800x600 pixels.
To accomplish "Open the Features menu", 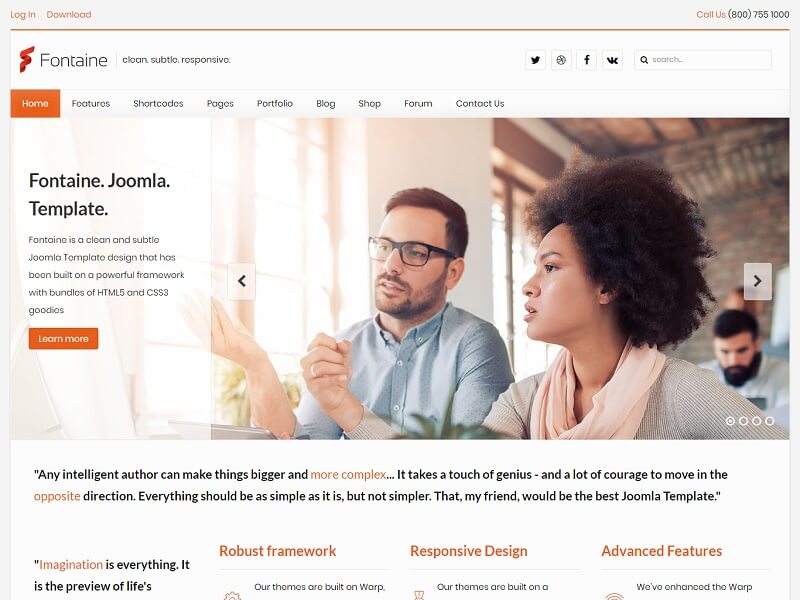I will click(91, 104).
